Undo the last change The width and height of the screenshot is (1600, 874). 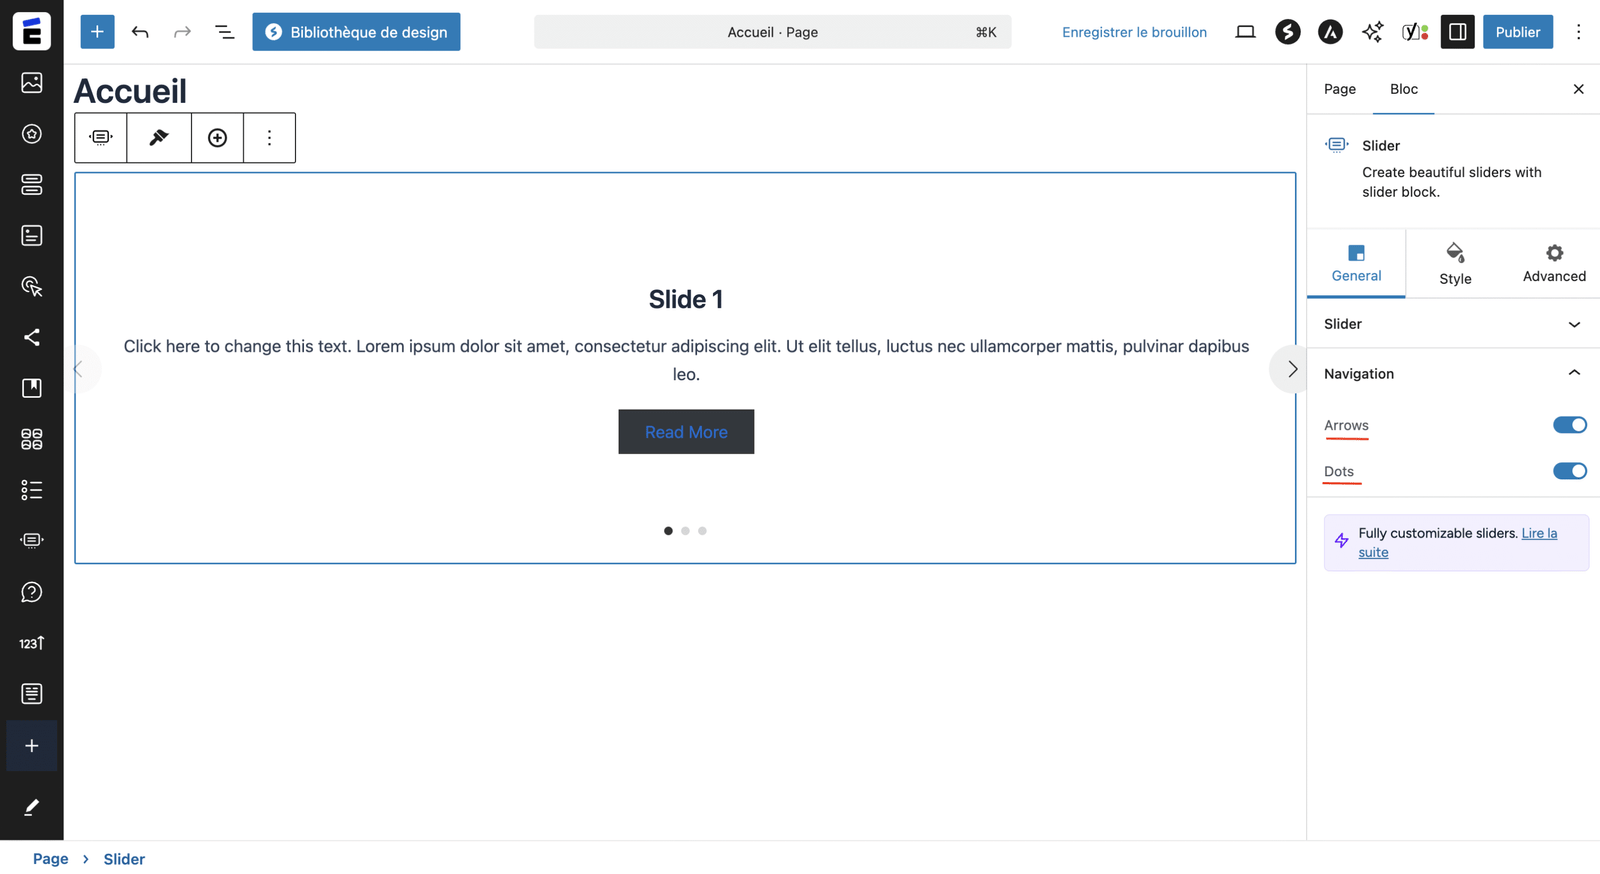(x=140, y=32)
